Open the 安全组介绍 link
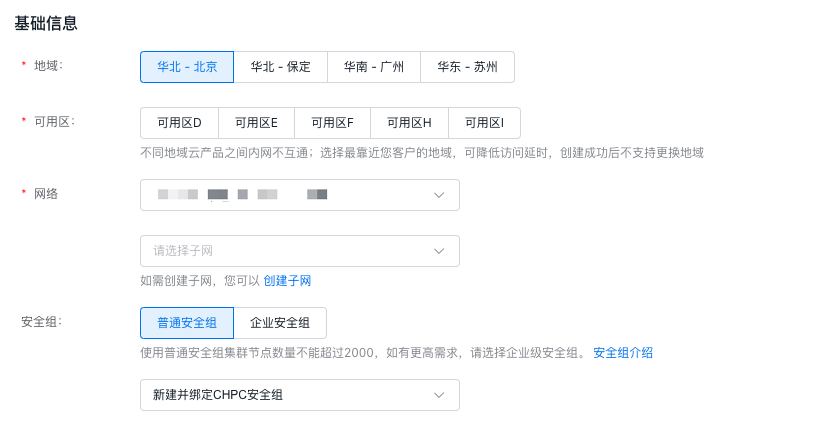This screenshot has width=837, height=438. [623, 353]
